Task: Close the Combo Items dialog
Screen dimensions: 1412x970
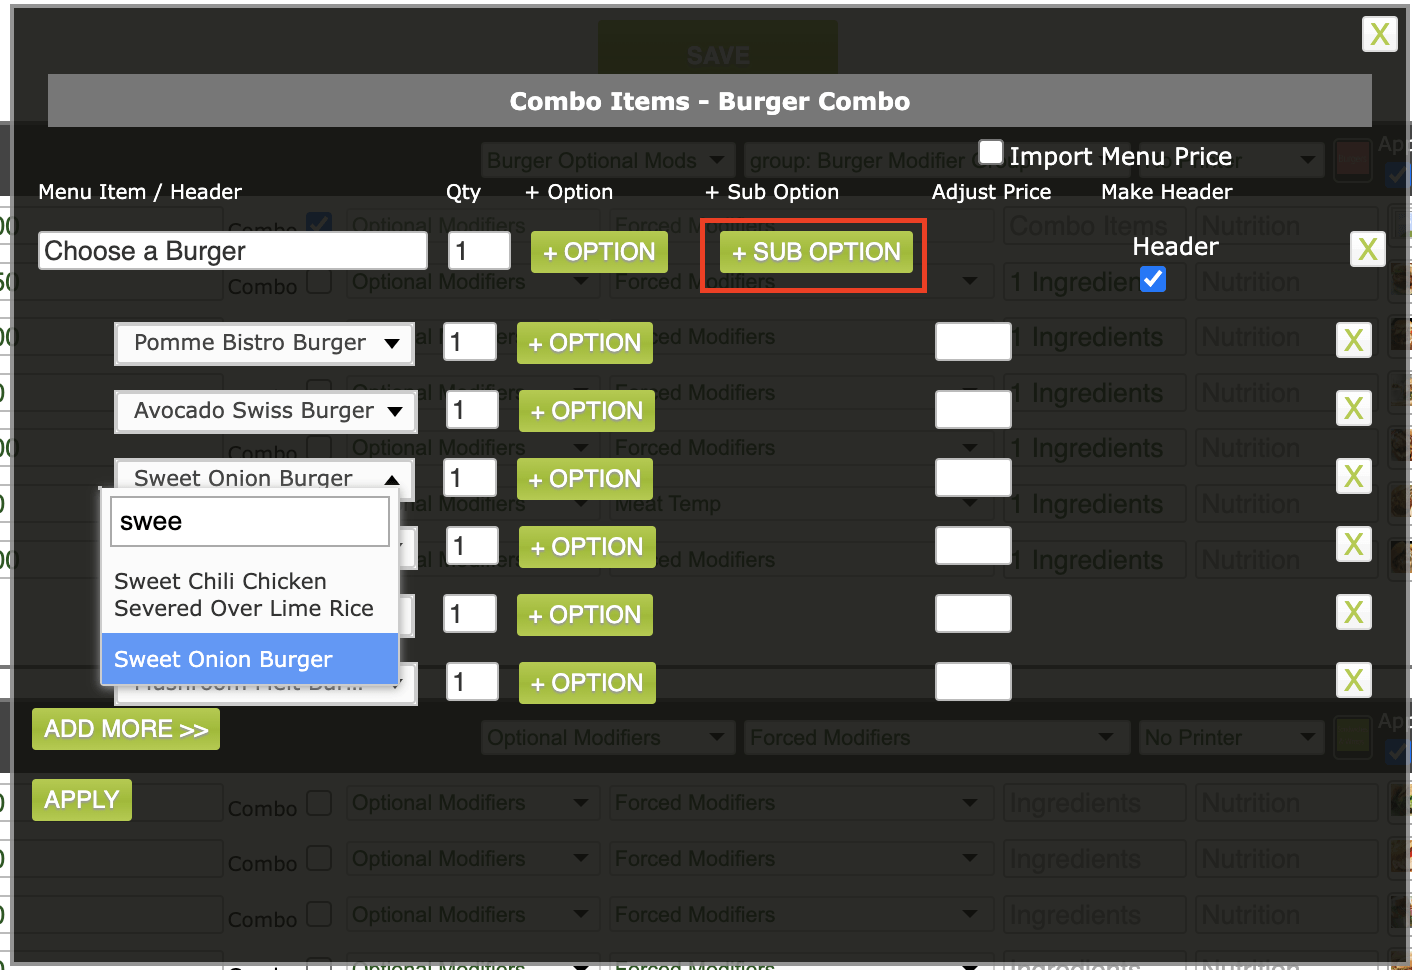Action: (x=1380, y=34)
